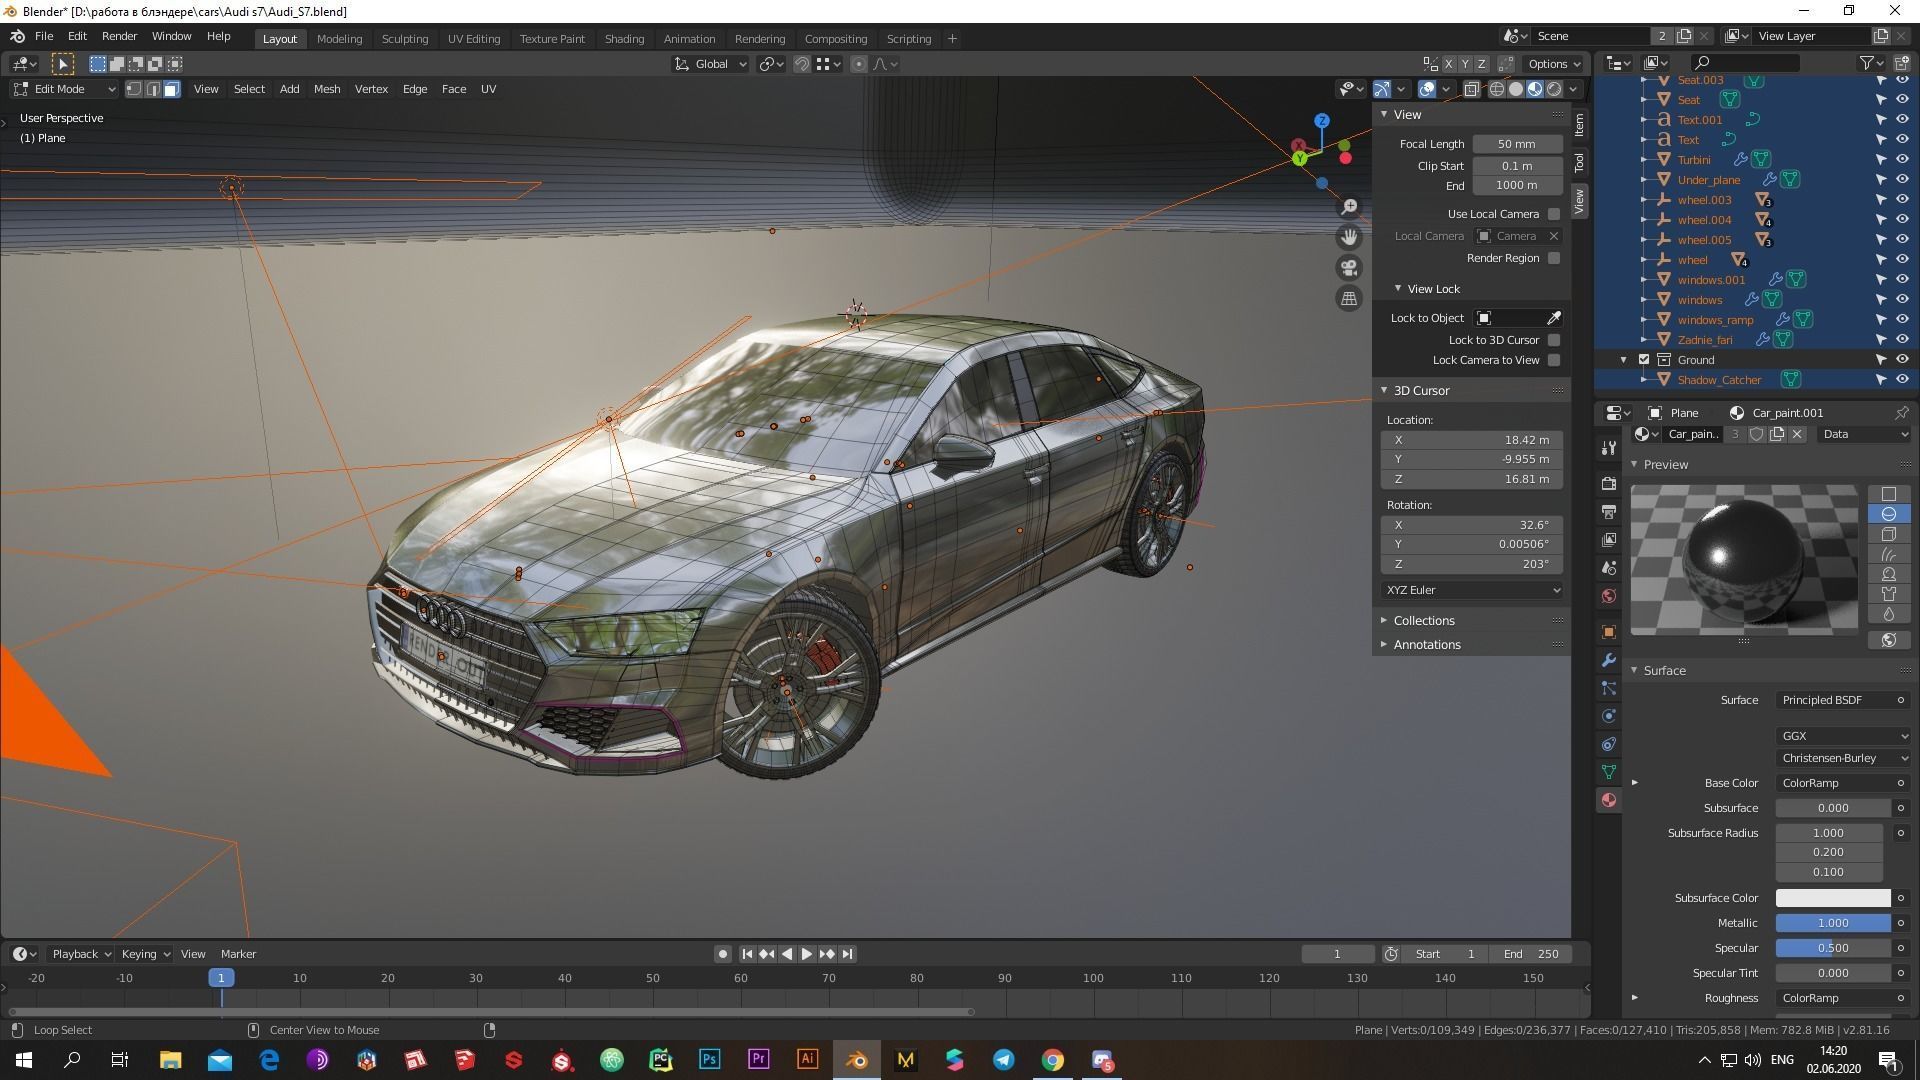Screen dimensions: 1920x1080
Task: Switch viewport shading to Wireframe
Action: coord(1497,89)
